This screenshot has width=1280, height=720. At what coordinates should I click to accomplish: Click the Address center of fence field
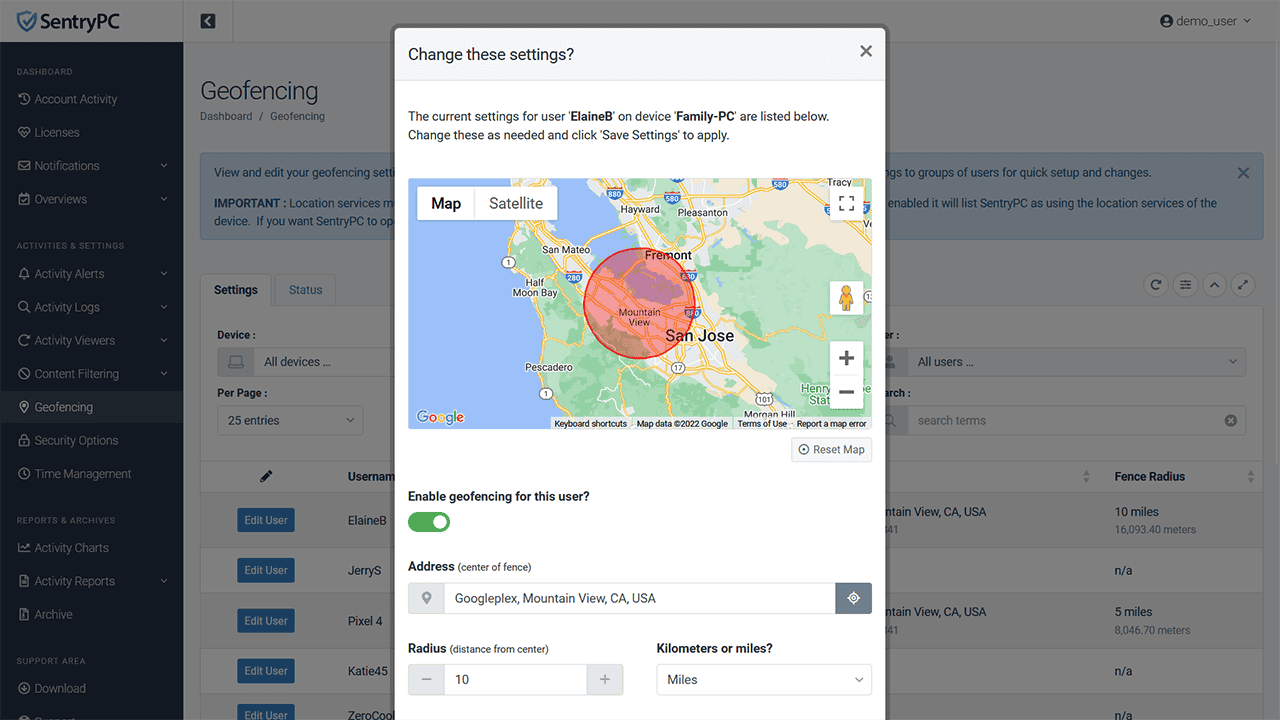[x=640, y=598]
